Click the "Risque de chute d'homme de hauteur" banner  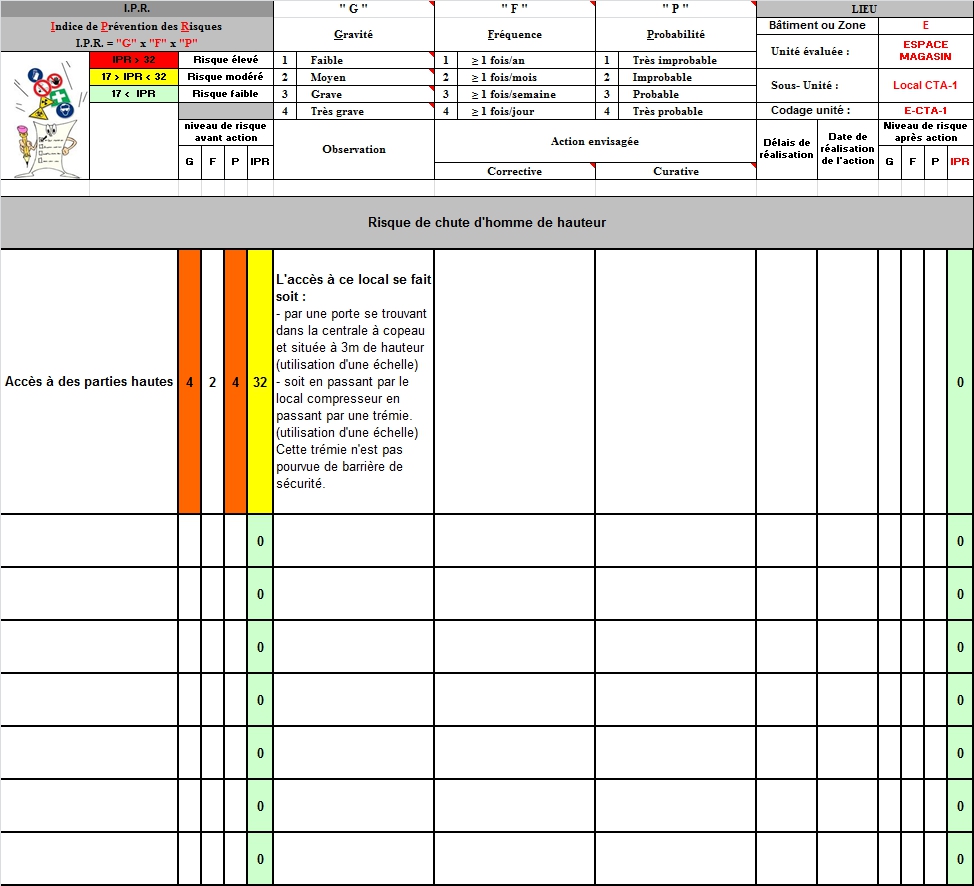click(486, 222)
